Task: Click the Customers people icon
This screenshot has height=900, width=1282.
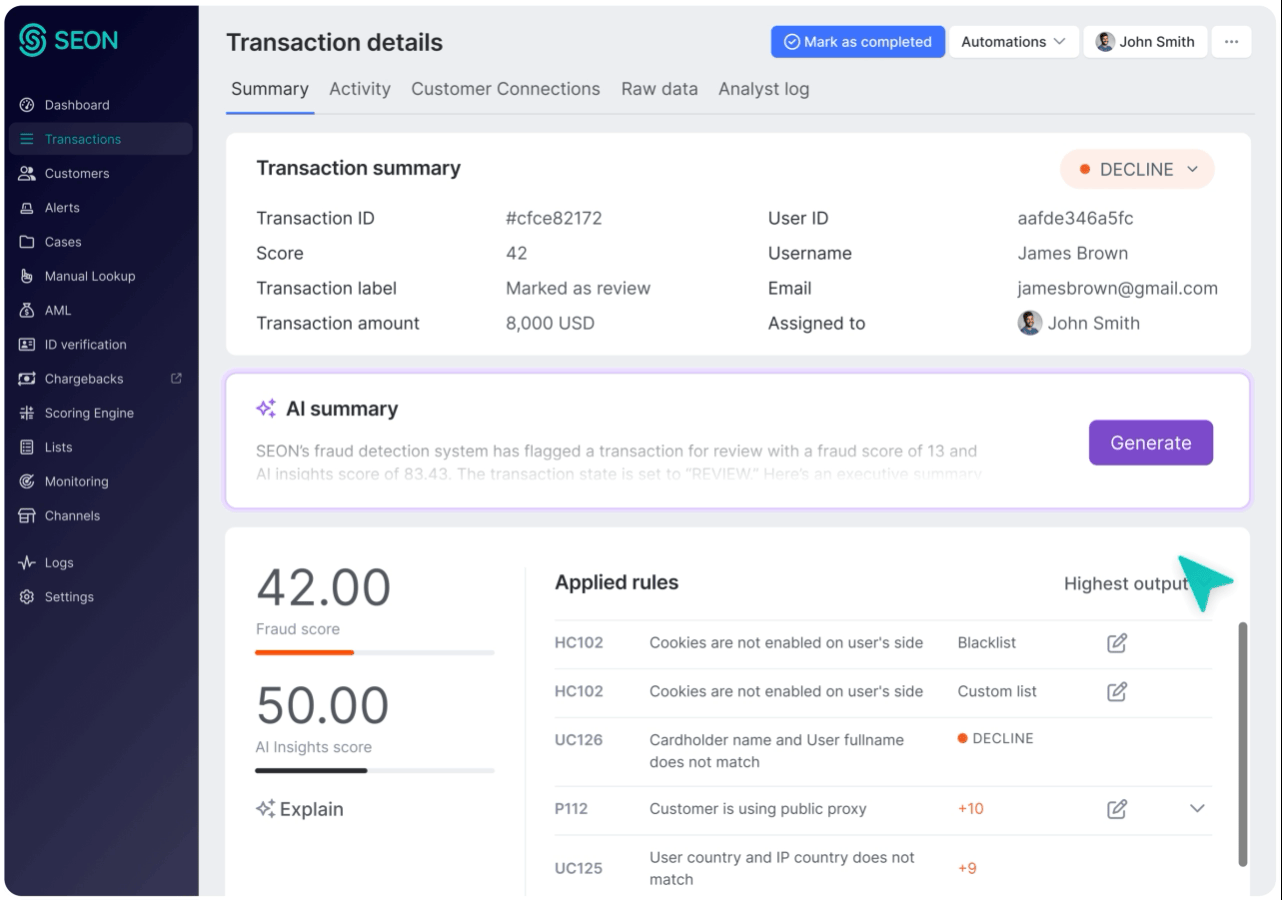Action: pos(27,173)
